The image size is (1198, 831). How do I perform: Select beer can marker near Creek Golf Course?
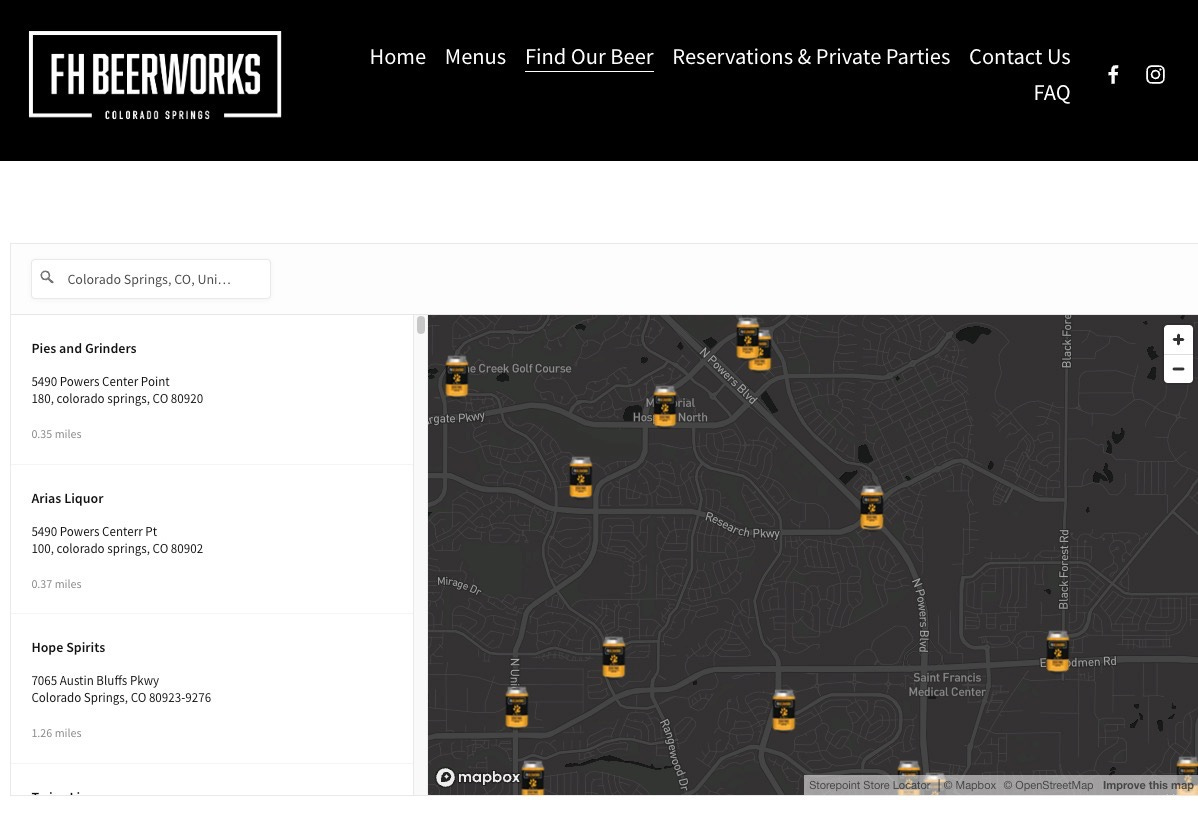tap(457, 376)
